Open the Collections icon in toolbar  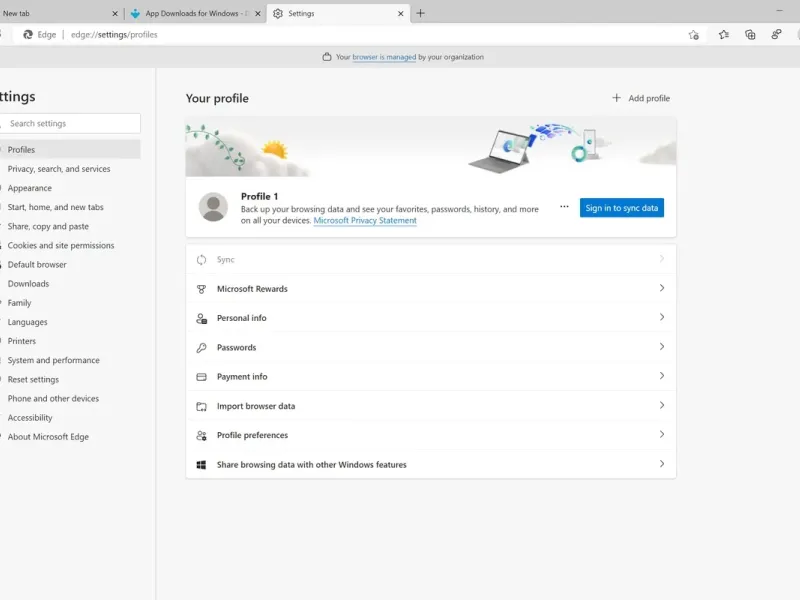point(750,35)
